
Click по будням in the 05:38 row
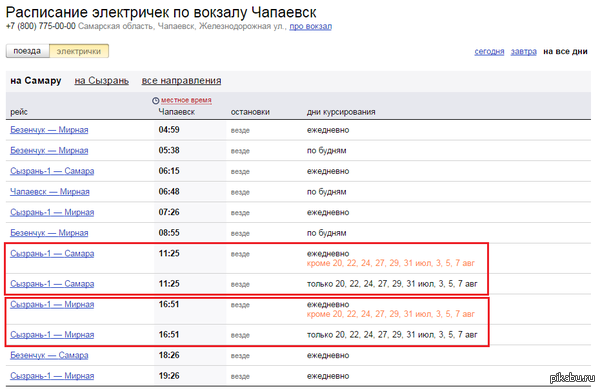[326, 151]
